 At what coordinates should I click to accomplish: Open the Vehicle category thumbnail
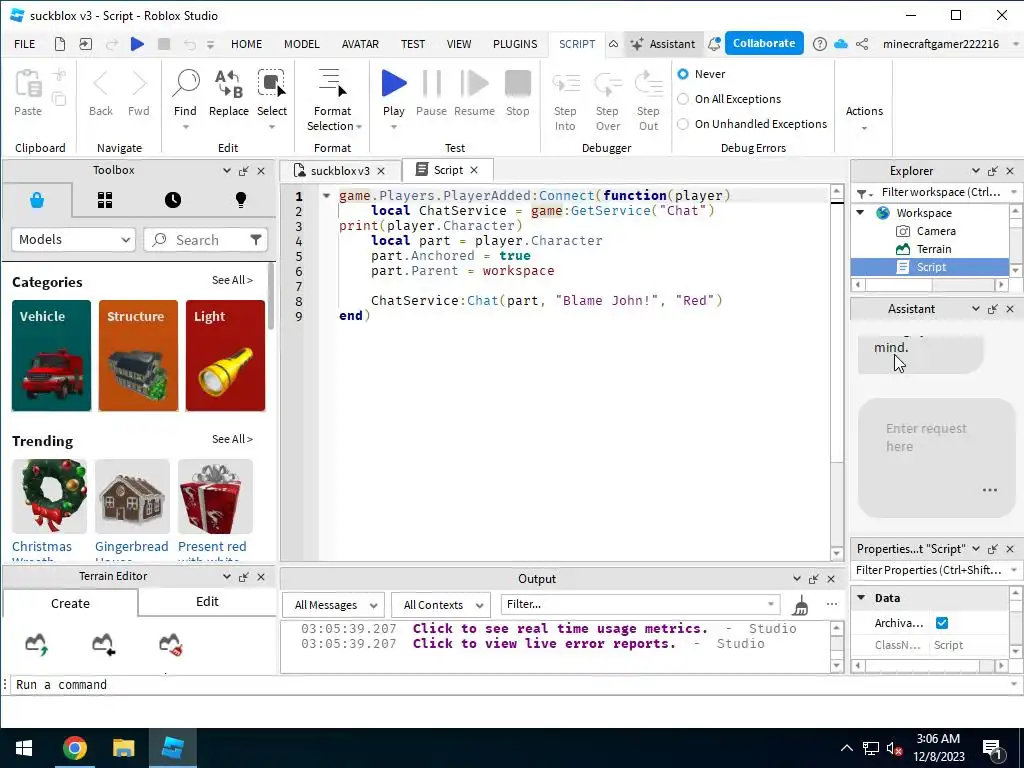tap(52, 356)
